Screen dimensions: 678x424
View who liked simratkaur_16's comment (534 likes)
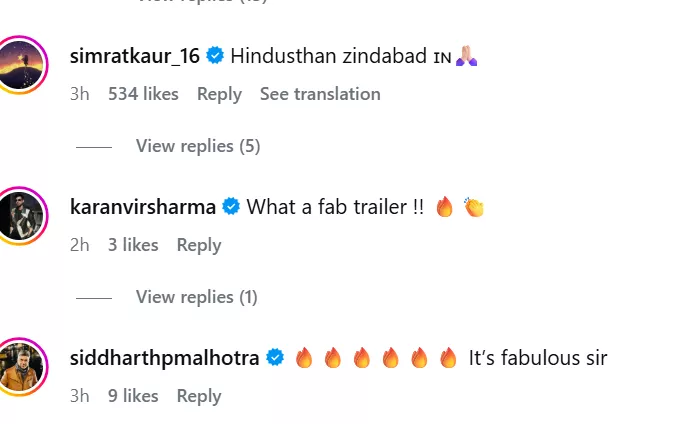[x=143, y=94]
